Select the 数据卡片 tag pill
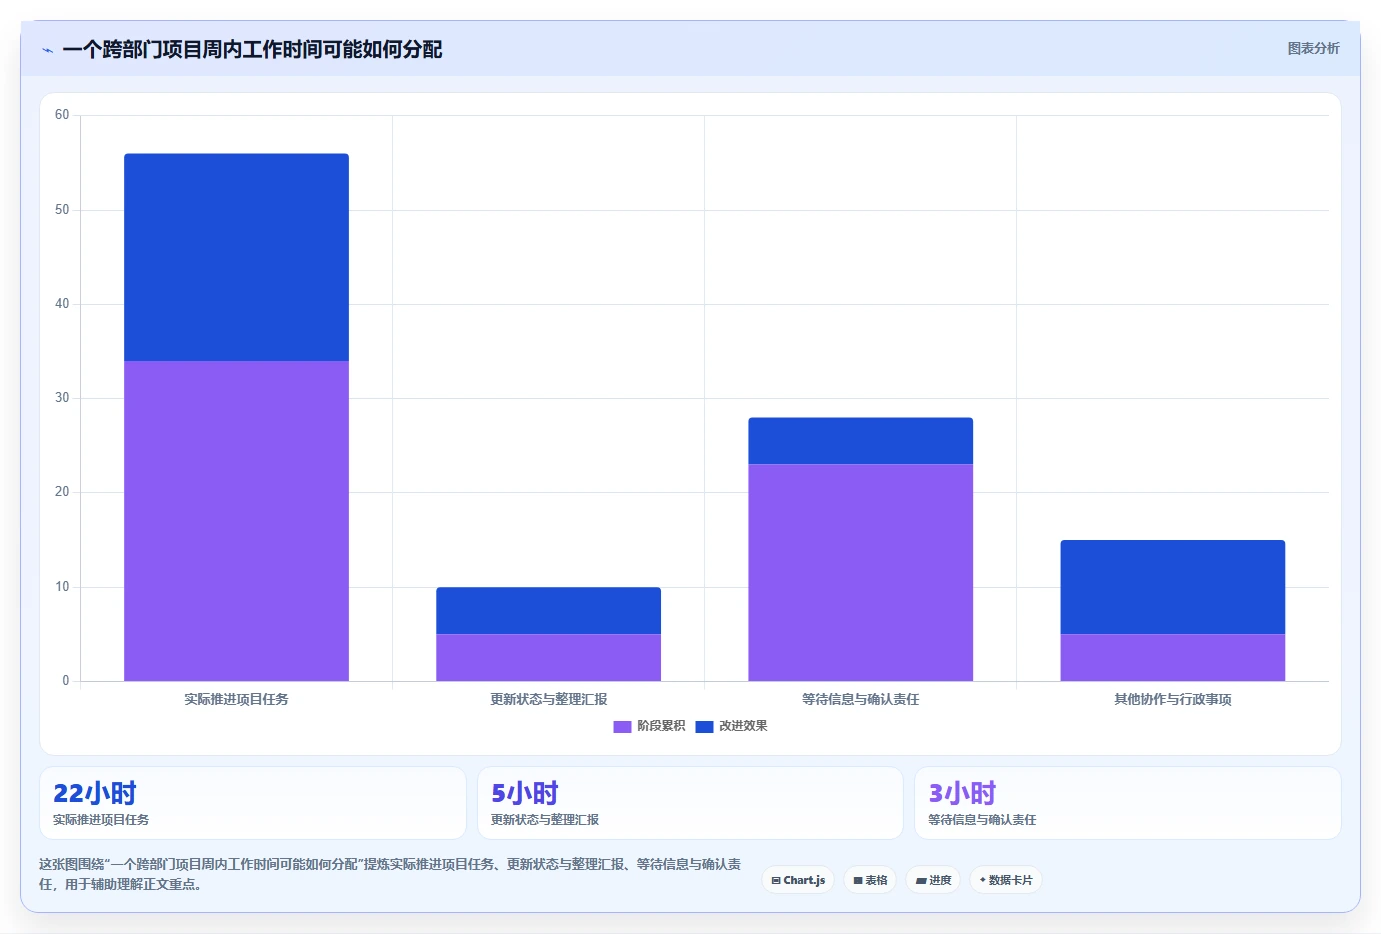 (x=1006, y=880)
